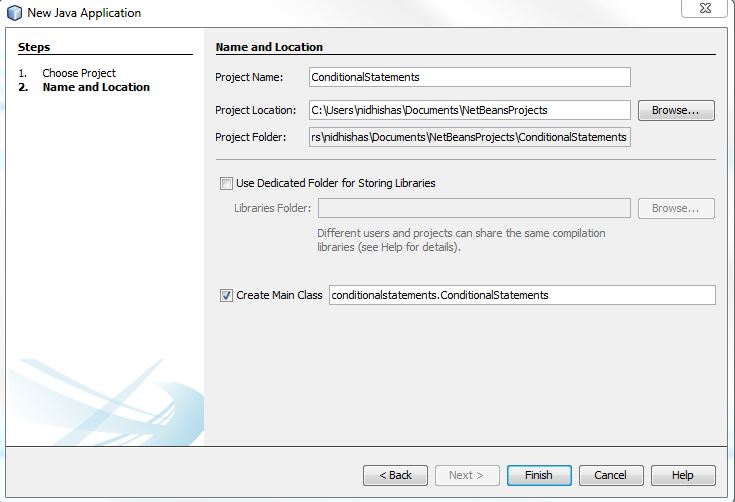
Task: Click the greyed-out Next button
Action: [x=467, y=475]
